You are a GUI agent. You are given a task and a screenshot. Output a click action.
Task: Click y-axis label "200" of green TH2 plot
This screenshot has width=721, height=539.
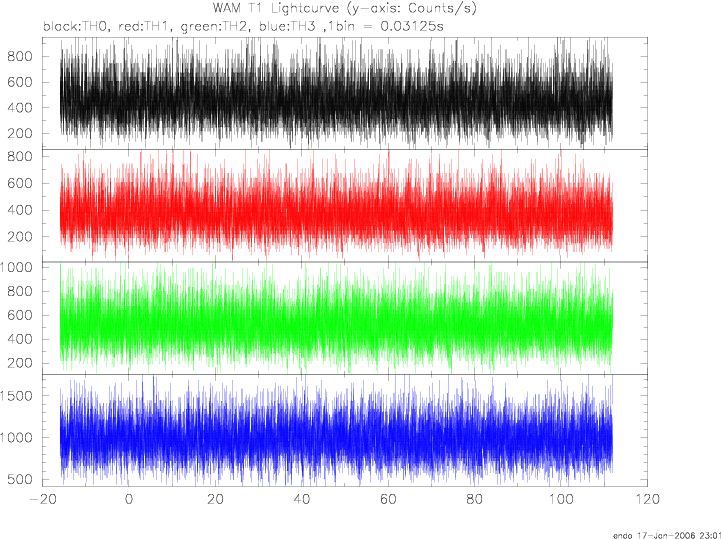(20, 363)
